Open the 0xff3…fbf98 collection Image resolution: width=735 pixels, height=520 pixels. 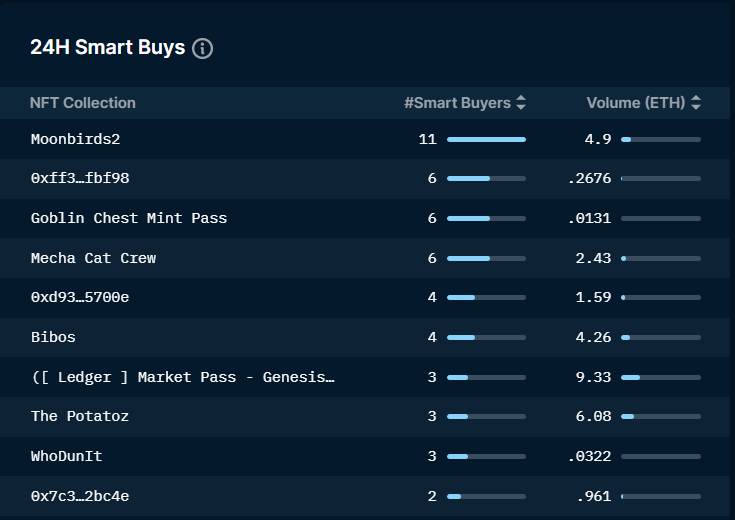80,178
